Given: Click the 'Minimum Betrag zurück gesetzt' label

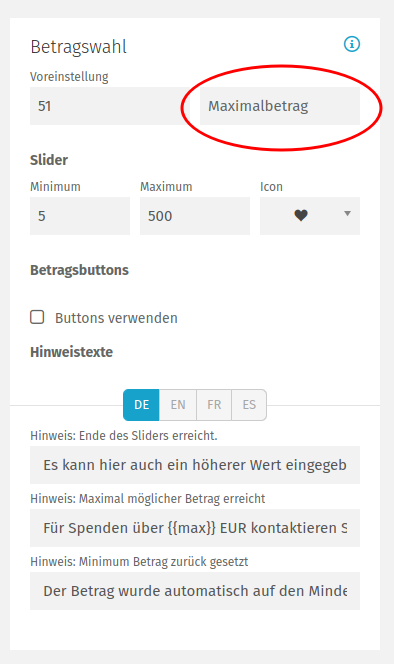Looking at the screenshot, I should (164, 562).
